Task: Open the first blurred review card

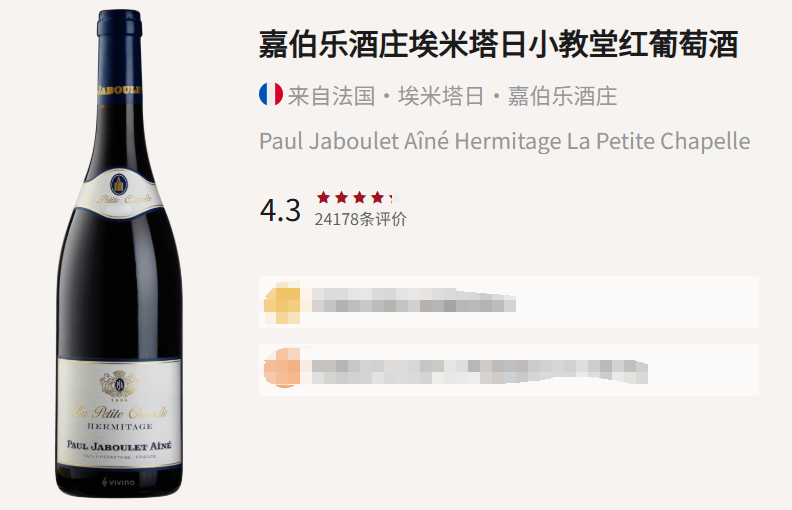Action: pos(509,302)
